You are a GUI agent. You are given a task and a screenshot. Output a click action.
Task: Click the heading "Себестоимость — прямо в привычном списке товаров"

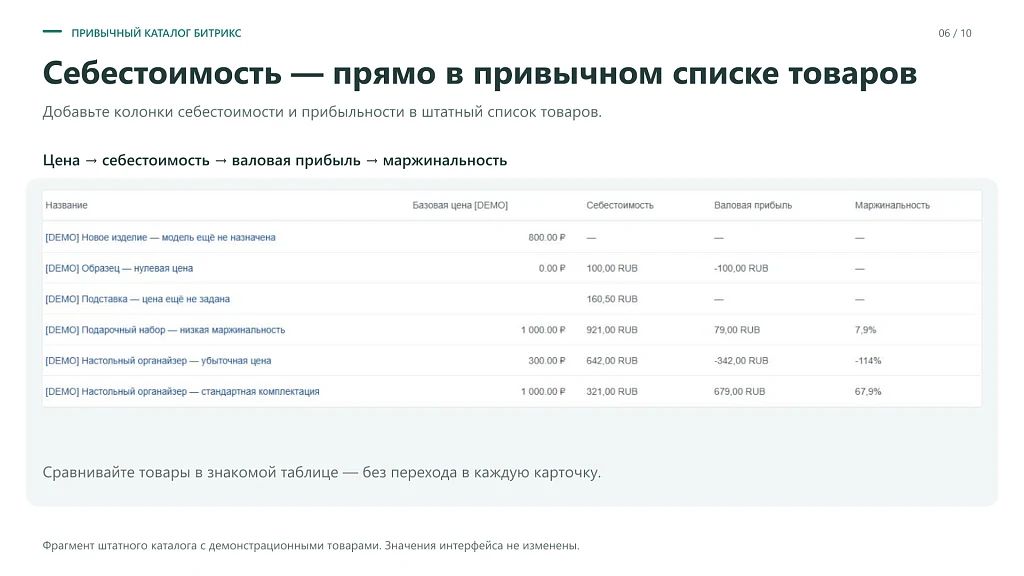[480, 74]
